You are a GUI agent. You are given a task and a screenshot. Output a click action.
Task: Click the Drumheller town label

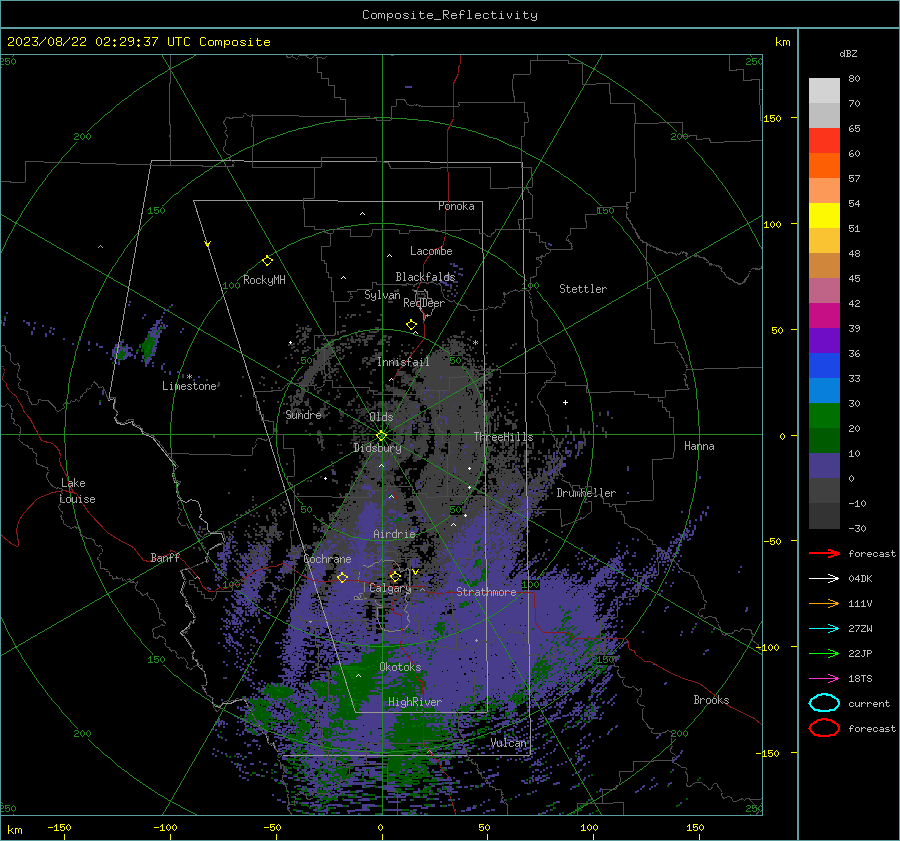(586, 493)
